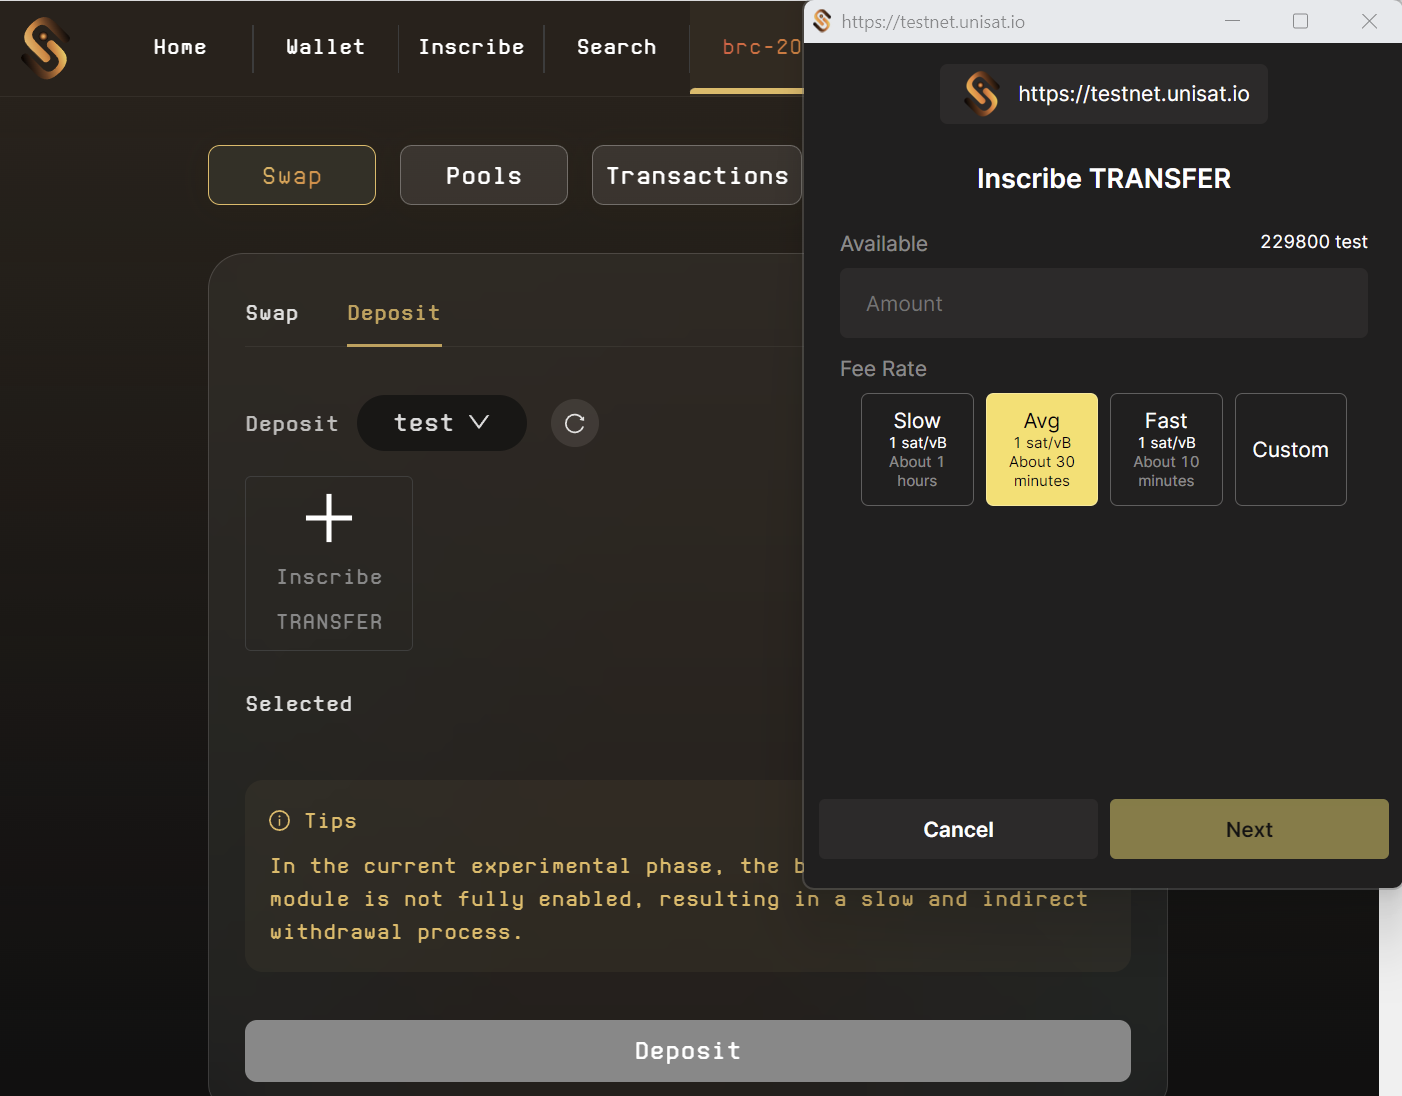Cancel the Inscribe TRANSFER dialog

957,829
